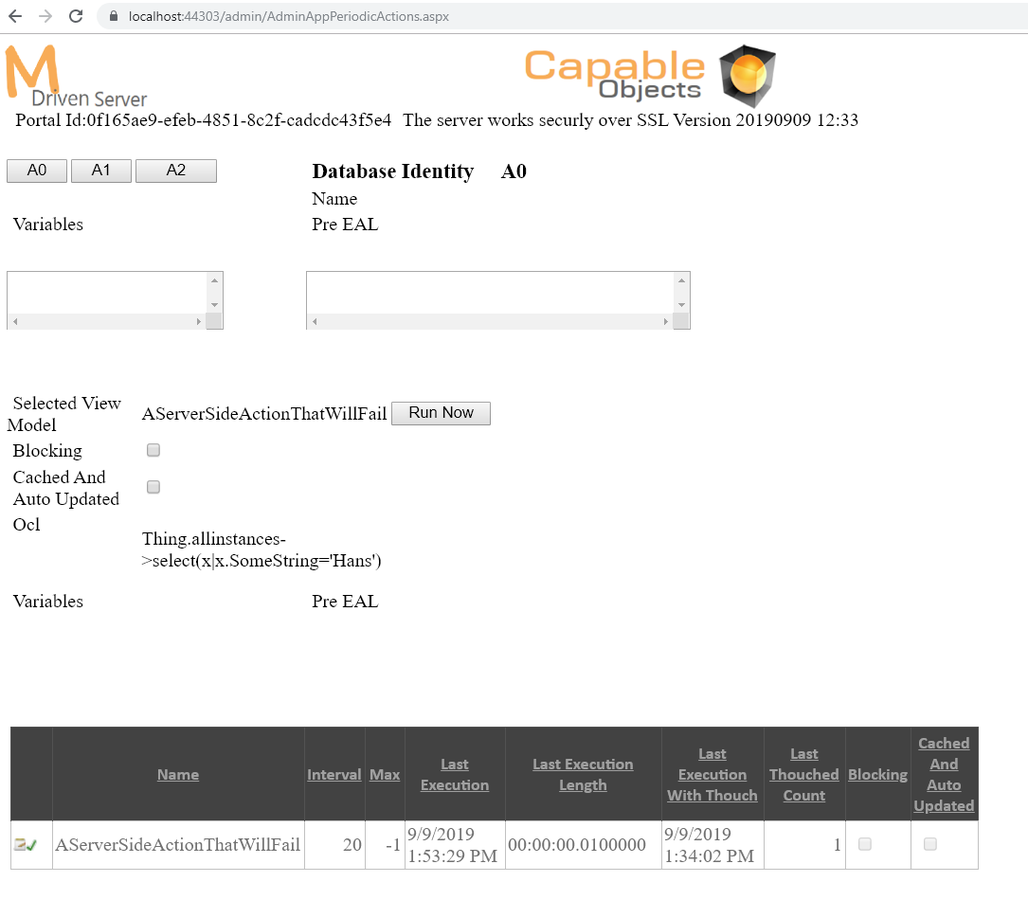
Task: Click the SSL version status text
Action: pos(630,120)
